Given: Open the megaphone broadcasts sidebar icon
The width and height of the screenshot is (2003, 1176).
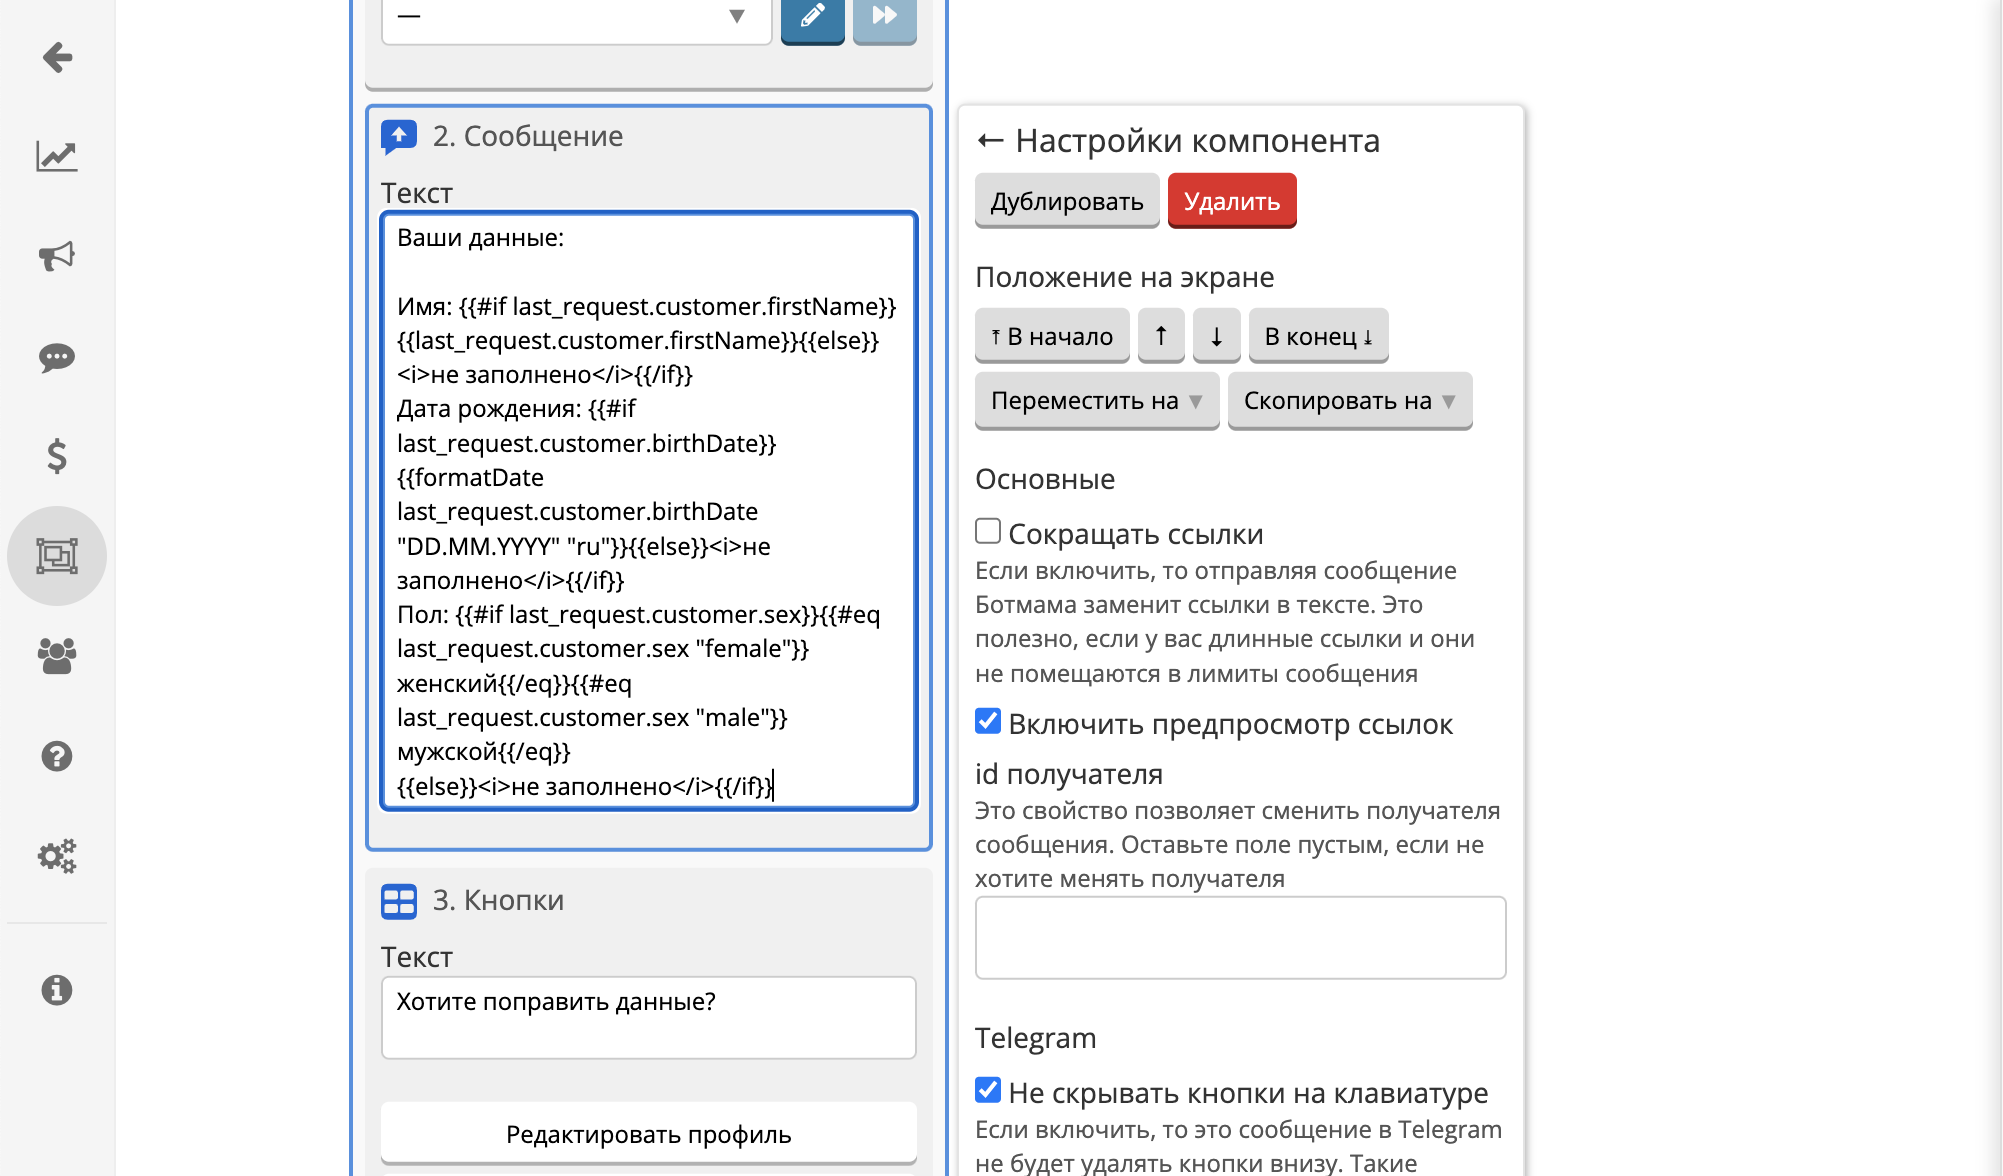Looking at the screenshot, I should pos(57,256).
